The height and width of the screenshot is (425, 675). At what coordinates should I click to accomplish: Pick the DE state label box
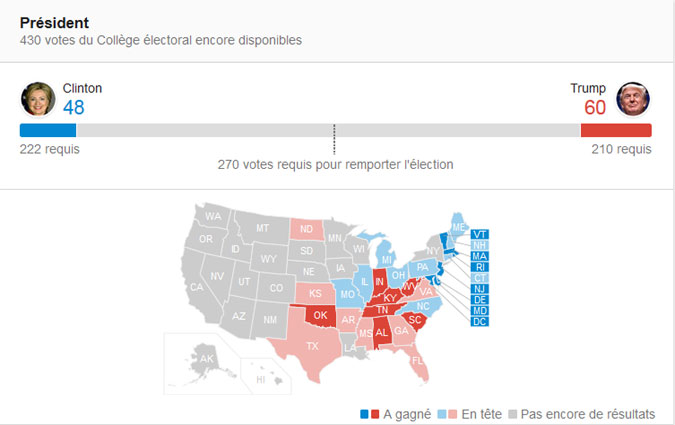(x=480, y=300)
